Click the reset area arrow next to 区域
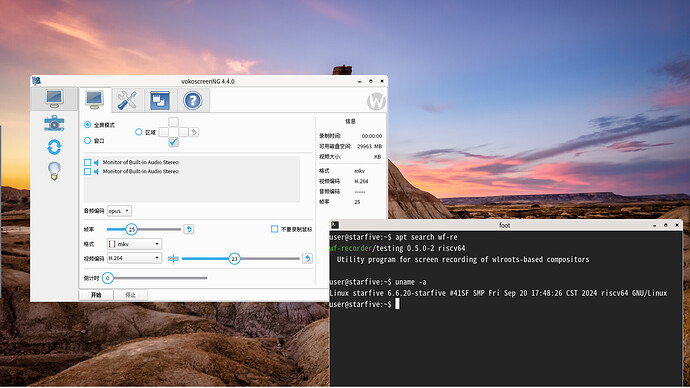The image size is (690, 388). (x=194, y=132)
